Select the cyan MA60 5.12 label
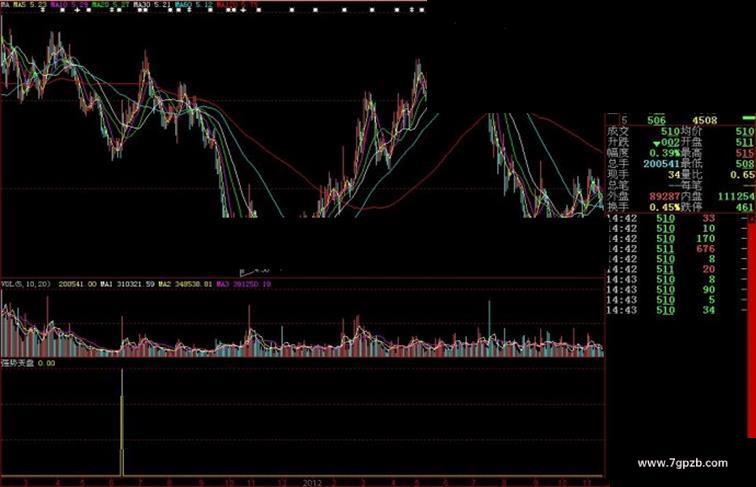 (193, 4)
